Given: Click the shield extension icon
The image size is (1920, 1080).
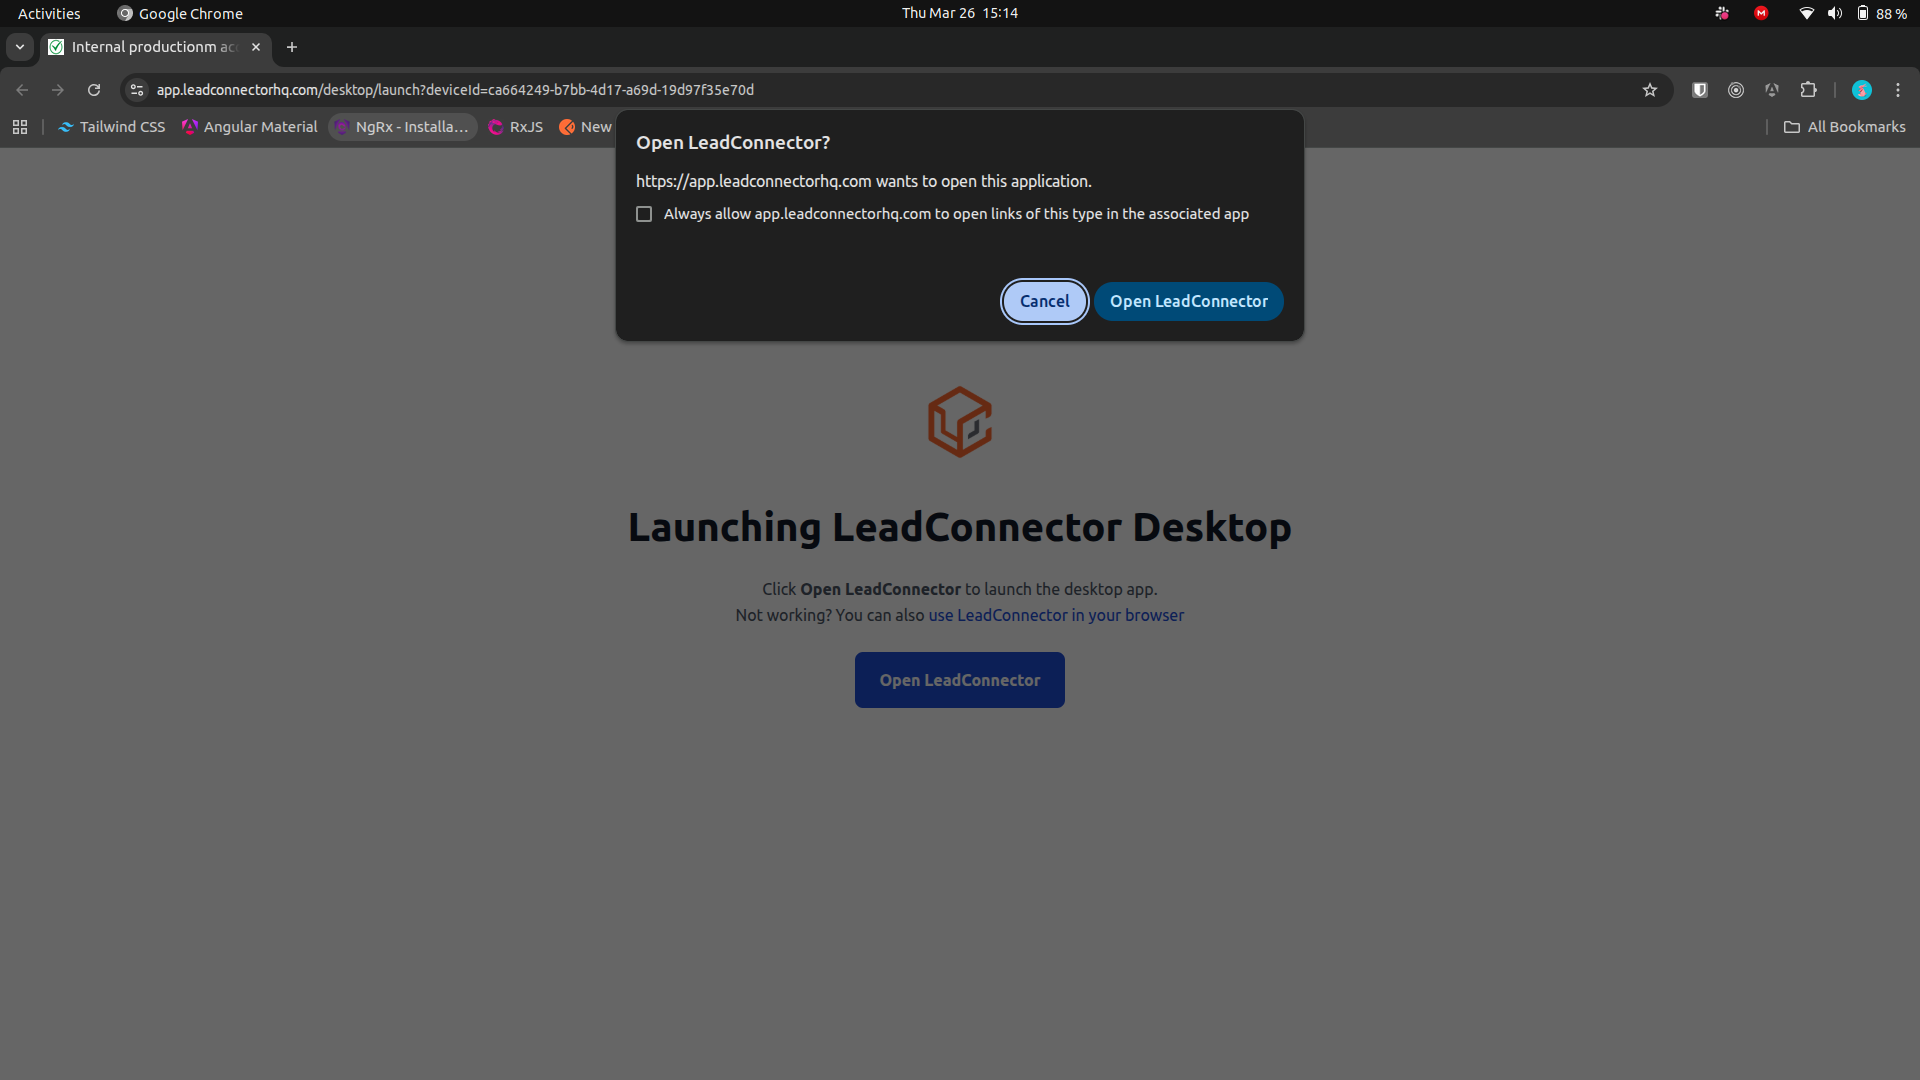Looking at the screenshot, I should tap(1699, 90).
